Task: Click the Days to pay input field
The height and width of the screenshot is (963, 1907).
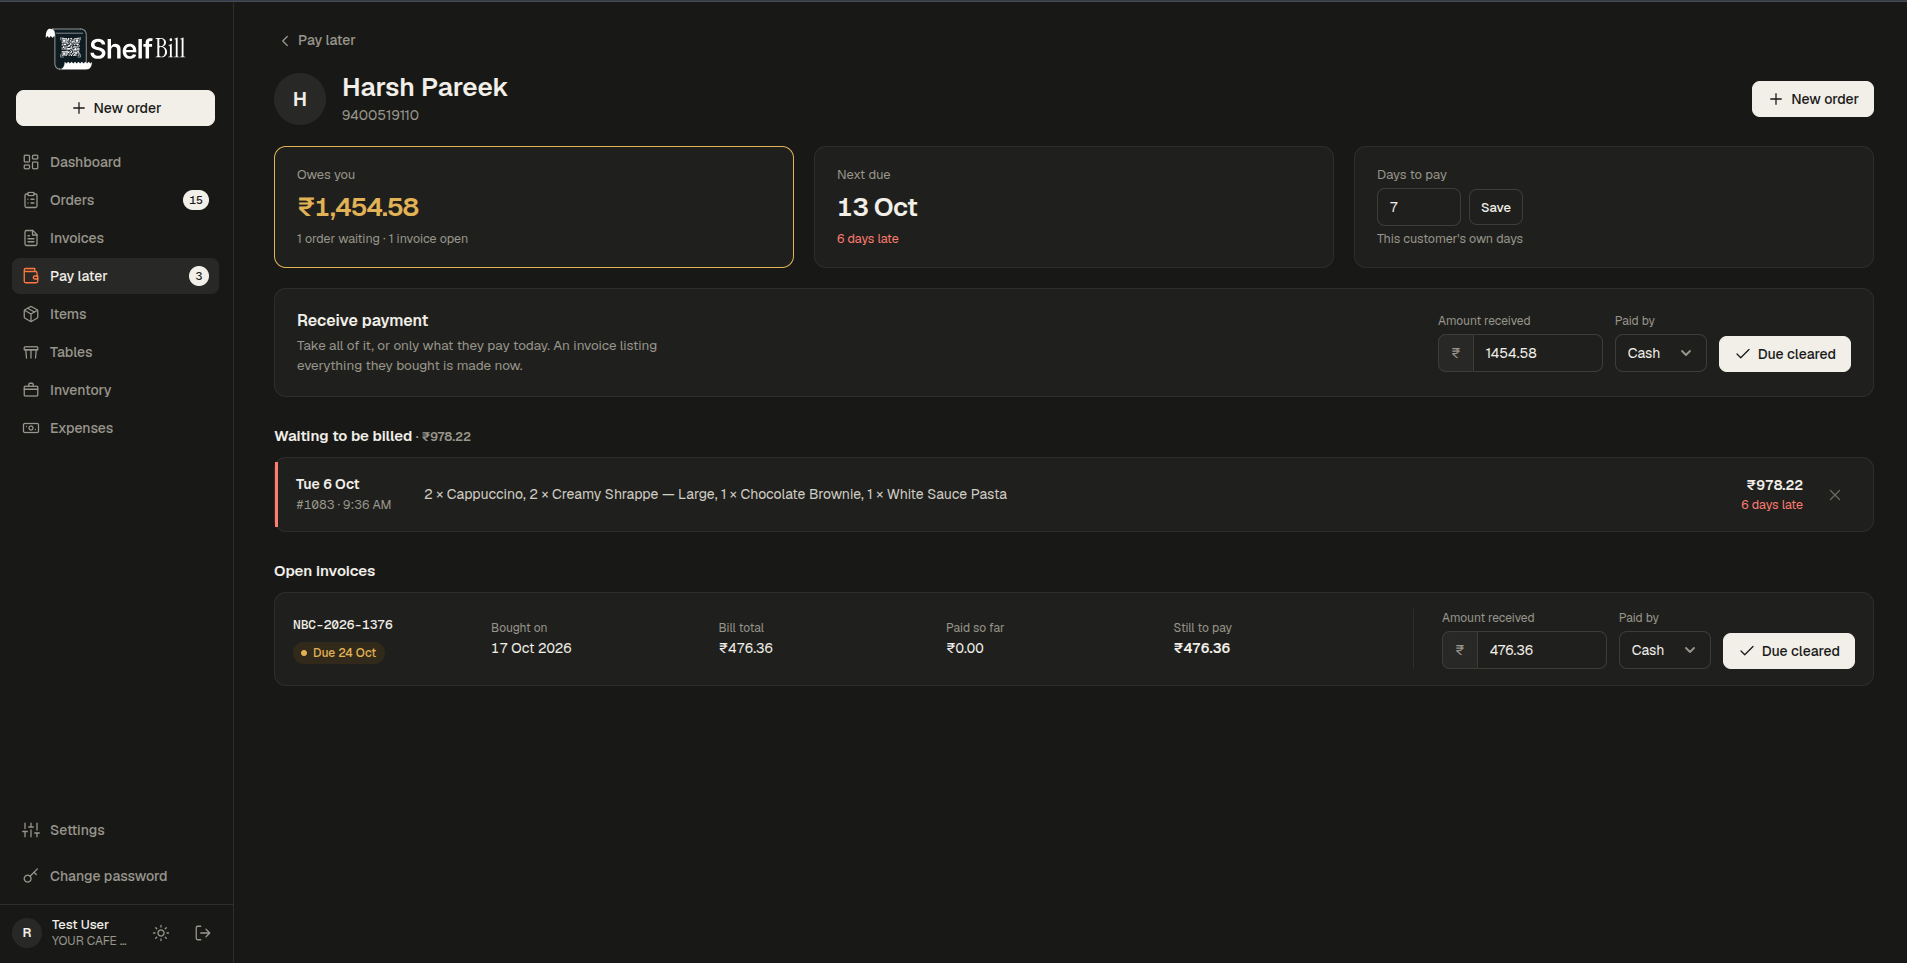Action: (x=1418, y=207)
